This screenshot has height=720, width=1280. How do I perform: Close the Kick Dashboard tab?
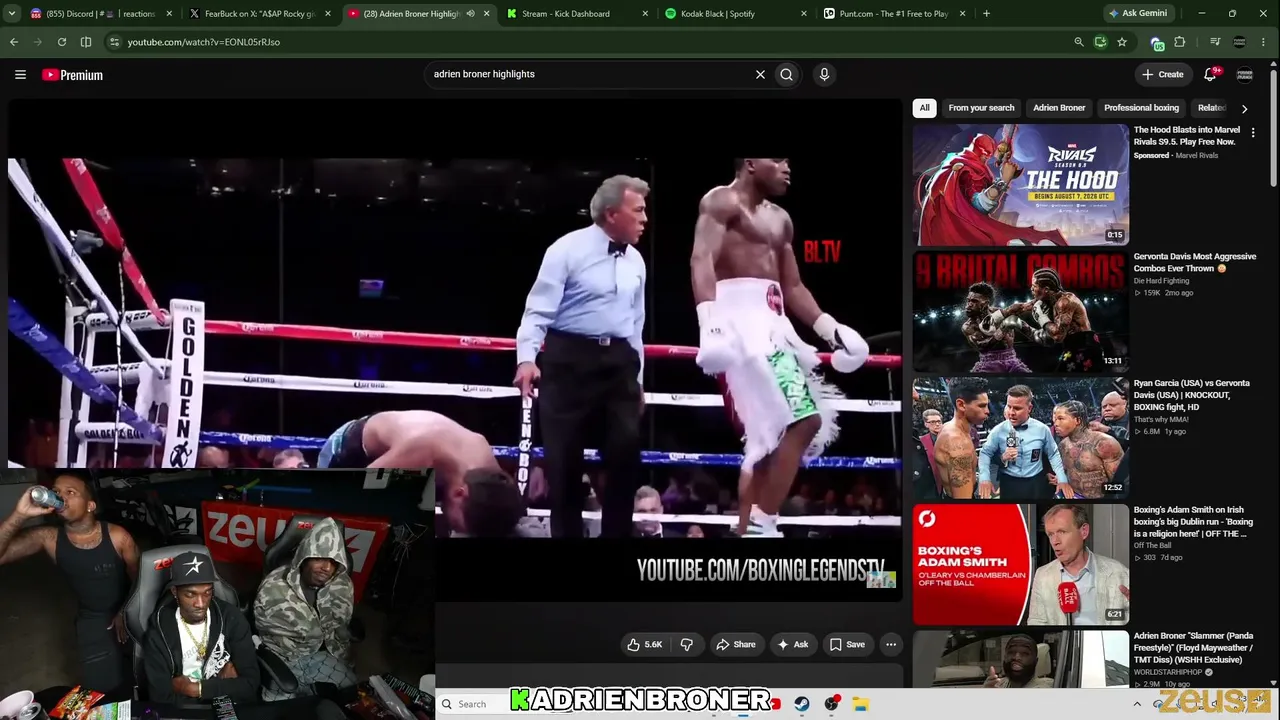(x=645, y=14)
